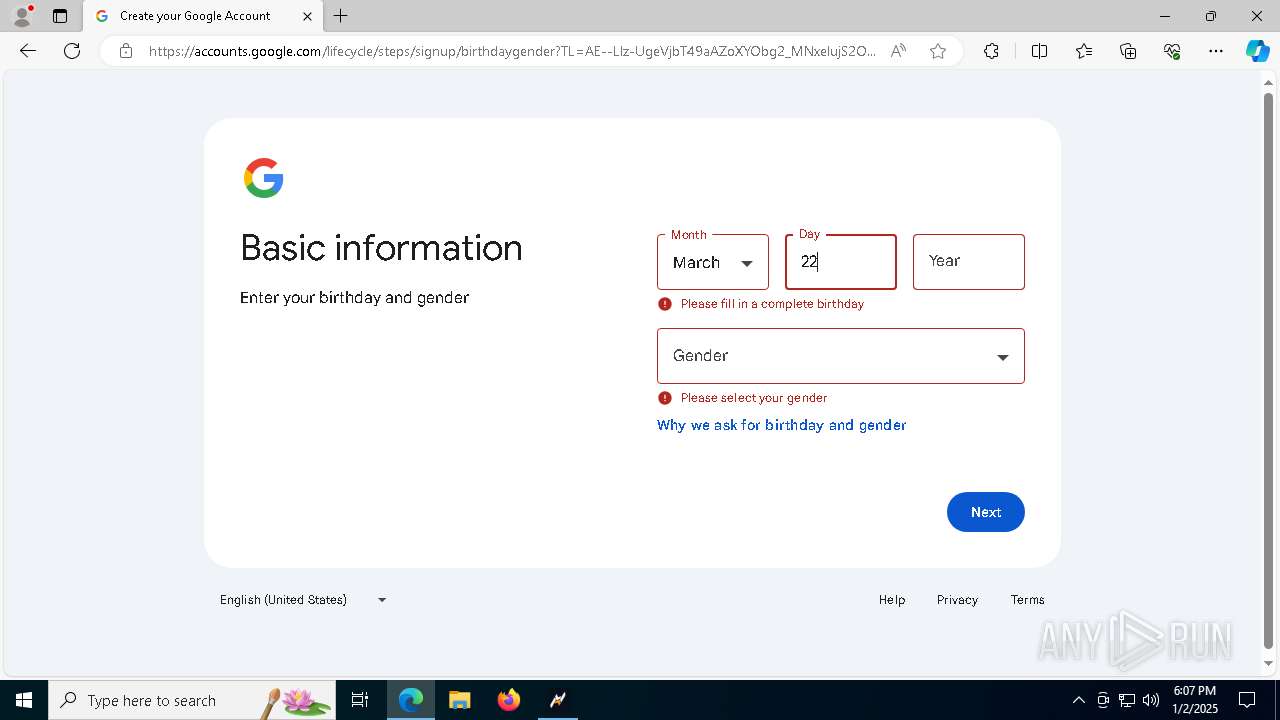The image size is (1280, 720).
Task: Open the Privacy link
Action: pyautogui.click(x=957, y=600)
